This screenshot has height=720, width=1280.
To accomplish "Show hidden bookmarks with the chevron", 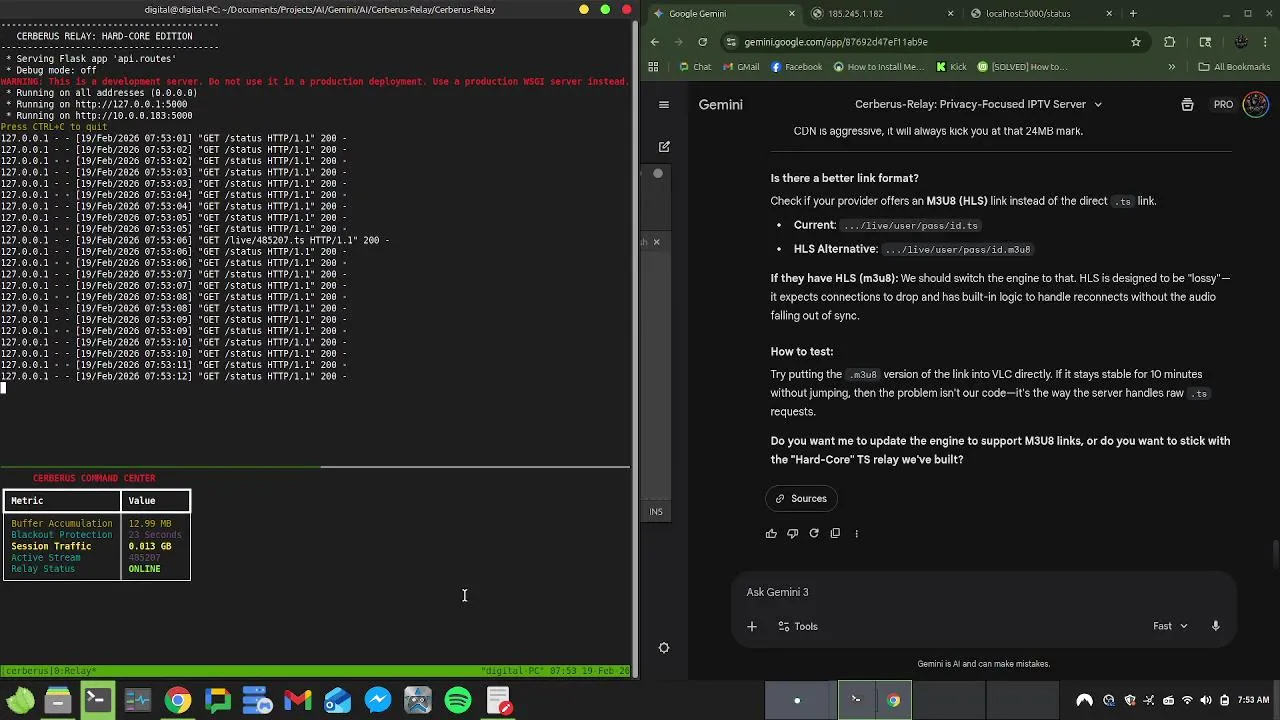I will coord(1172,67).
